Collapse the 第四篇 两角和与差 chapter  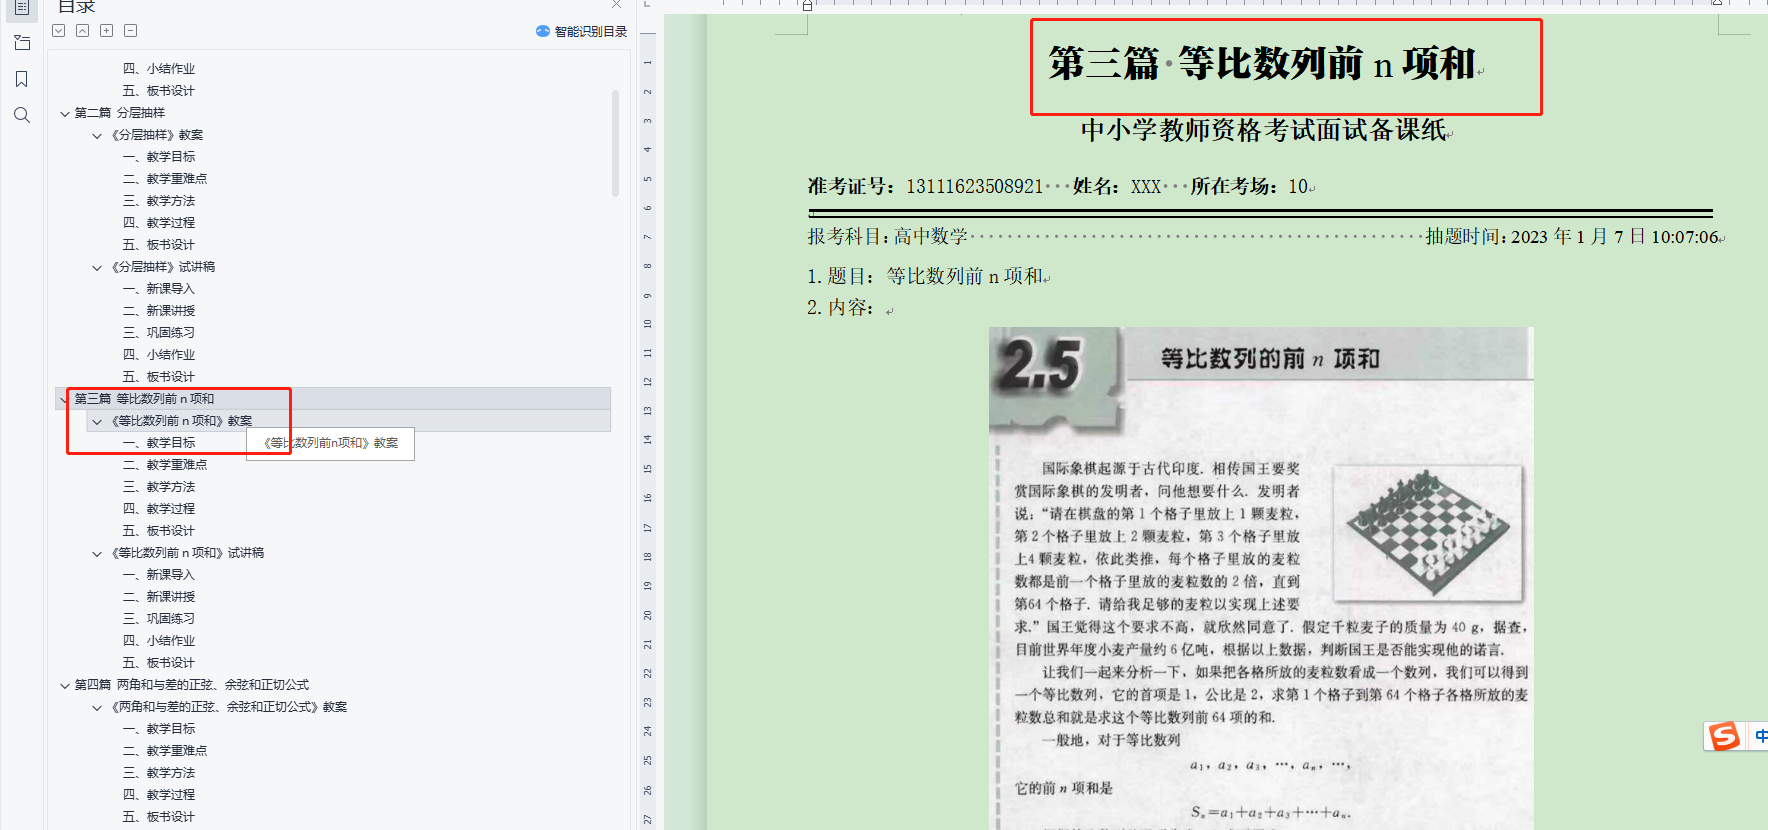[65, 685]
